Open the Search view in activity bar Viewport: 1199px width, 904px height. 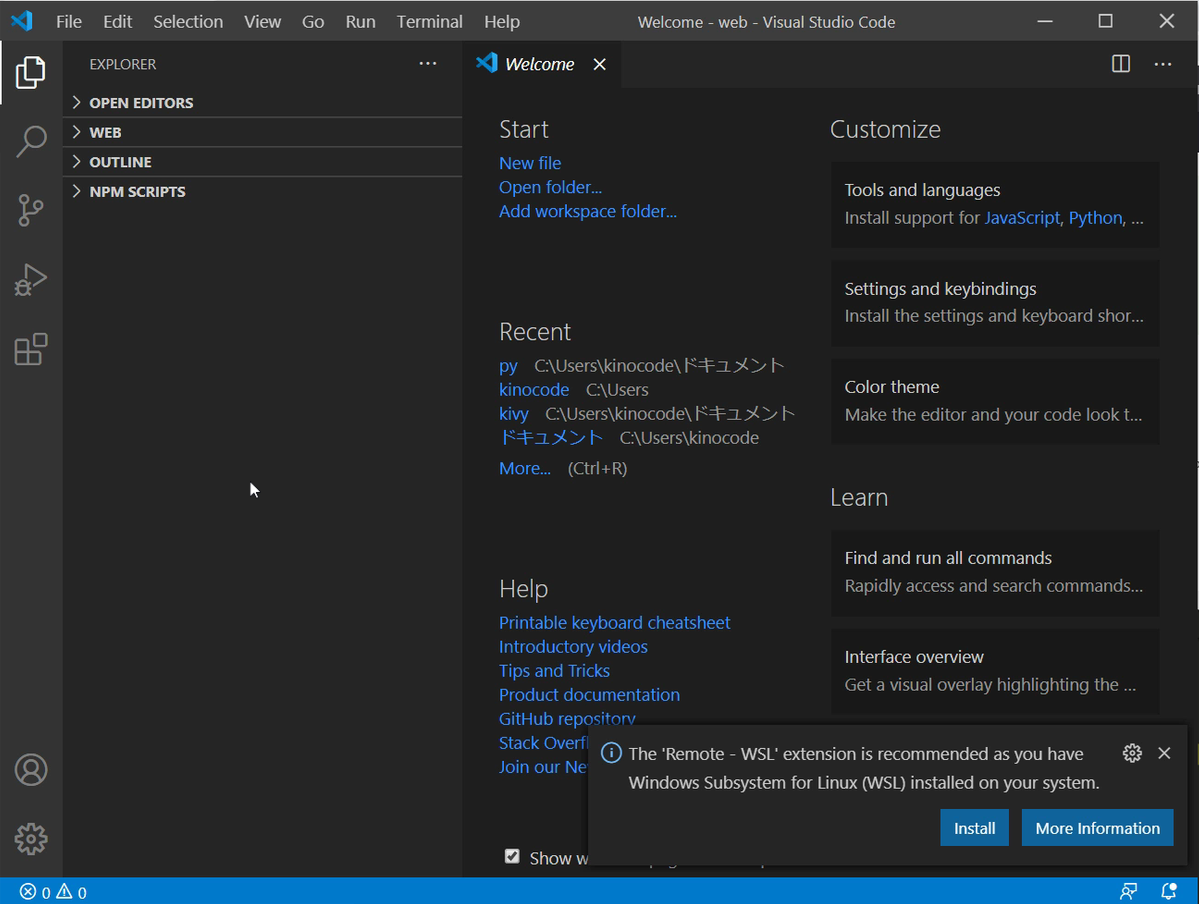(x=31, y=141)
